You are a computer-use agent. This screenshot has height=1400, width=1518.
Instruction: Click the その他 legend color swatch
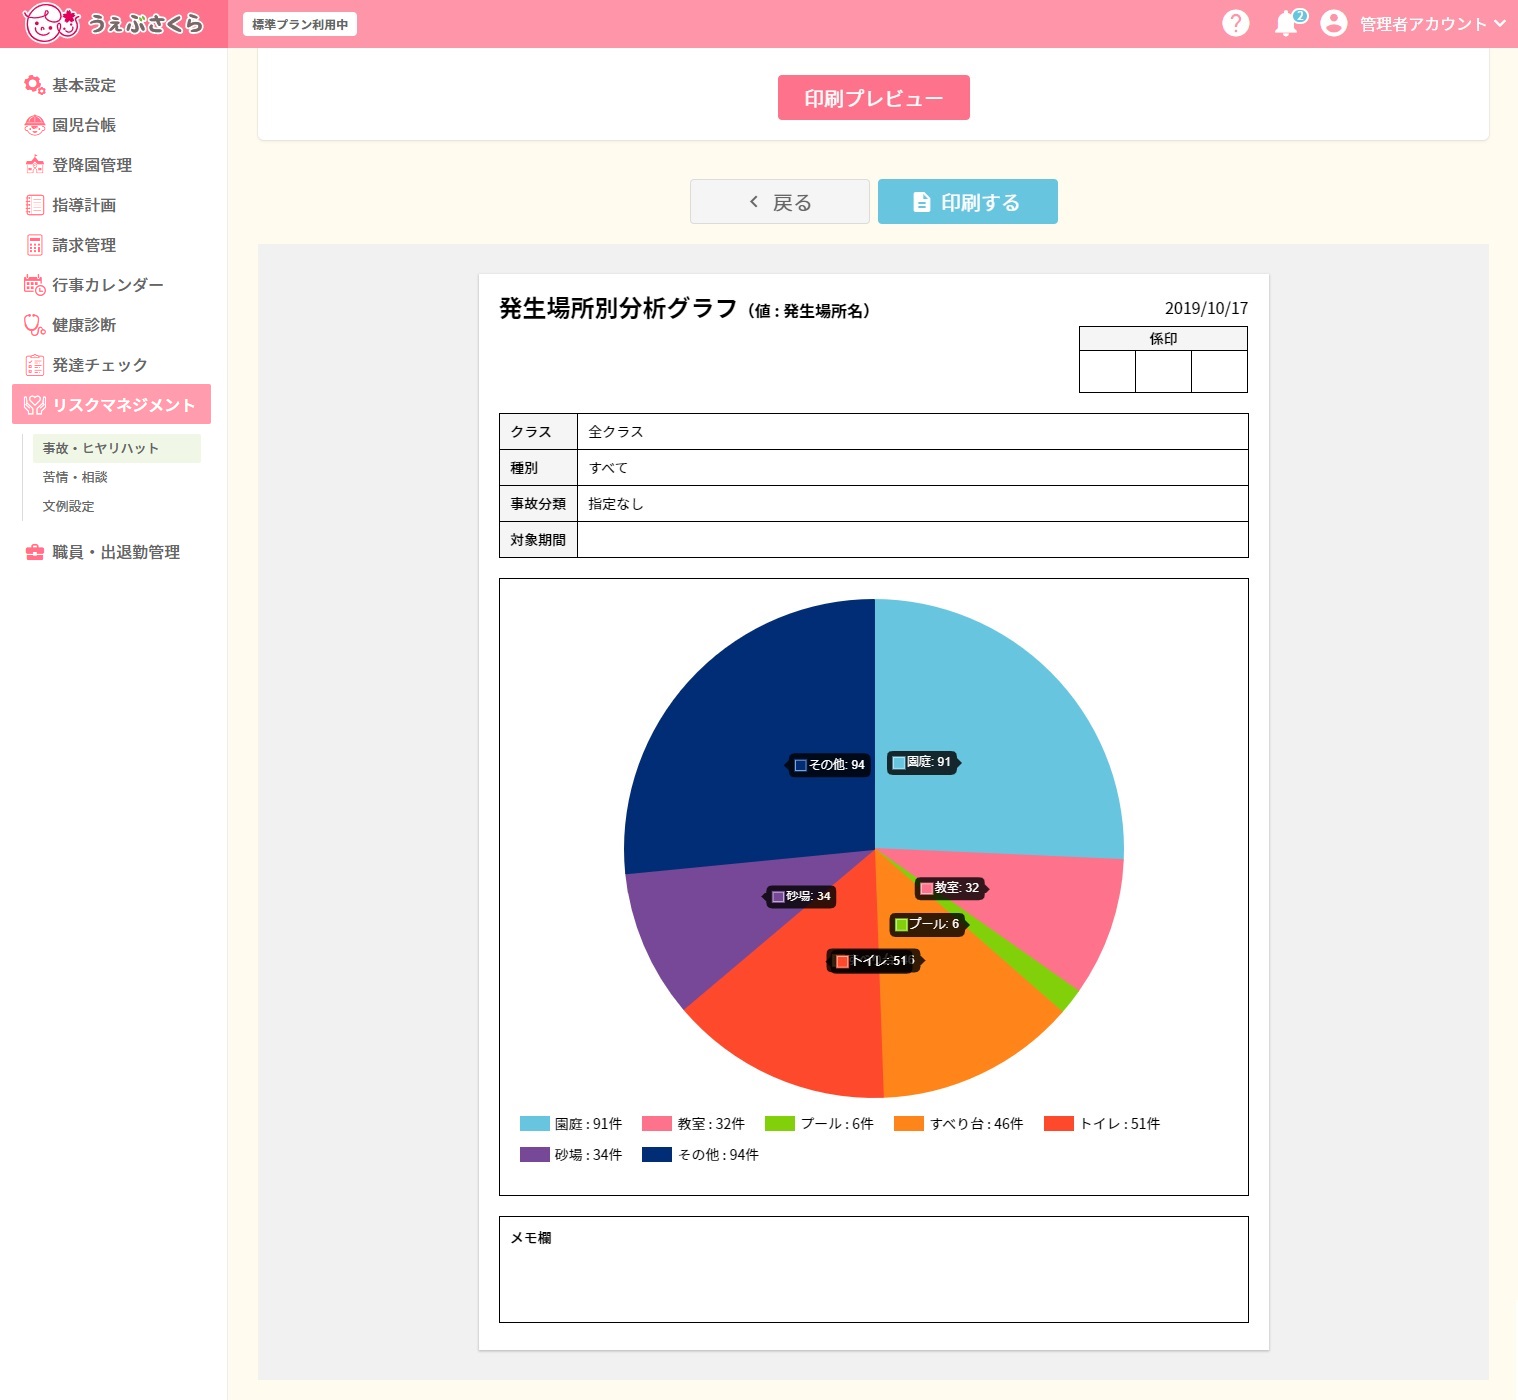click(657, 1155)
